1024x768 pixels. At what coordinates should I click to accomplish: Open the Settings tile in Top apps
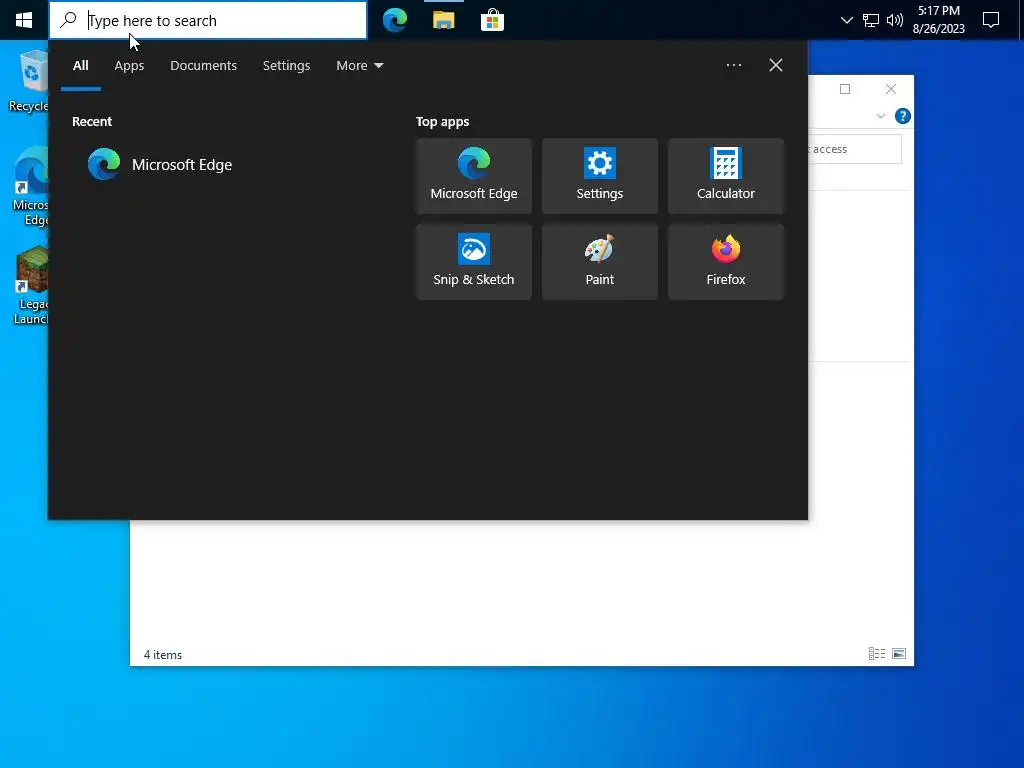coord(600,176)
